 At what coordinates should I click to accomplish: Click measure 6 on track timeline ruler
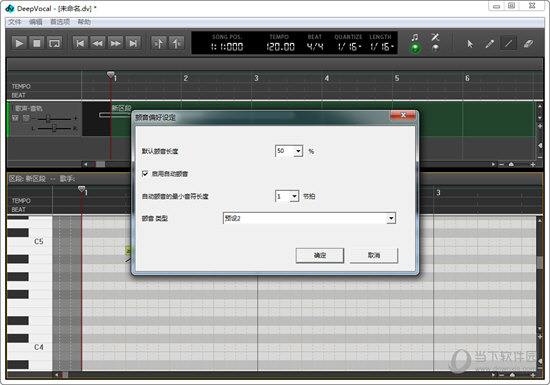467,78
